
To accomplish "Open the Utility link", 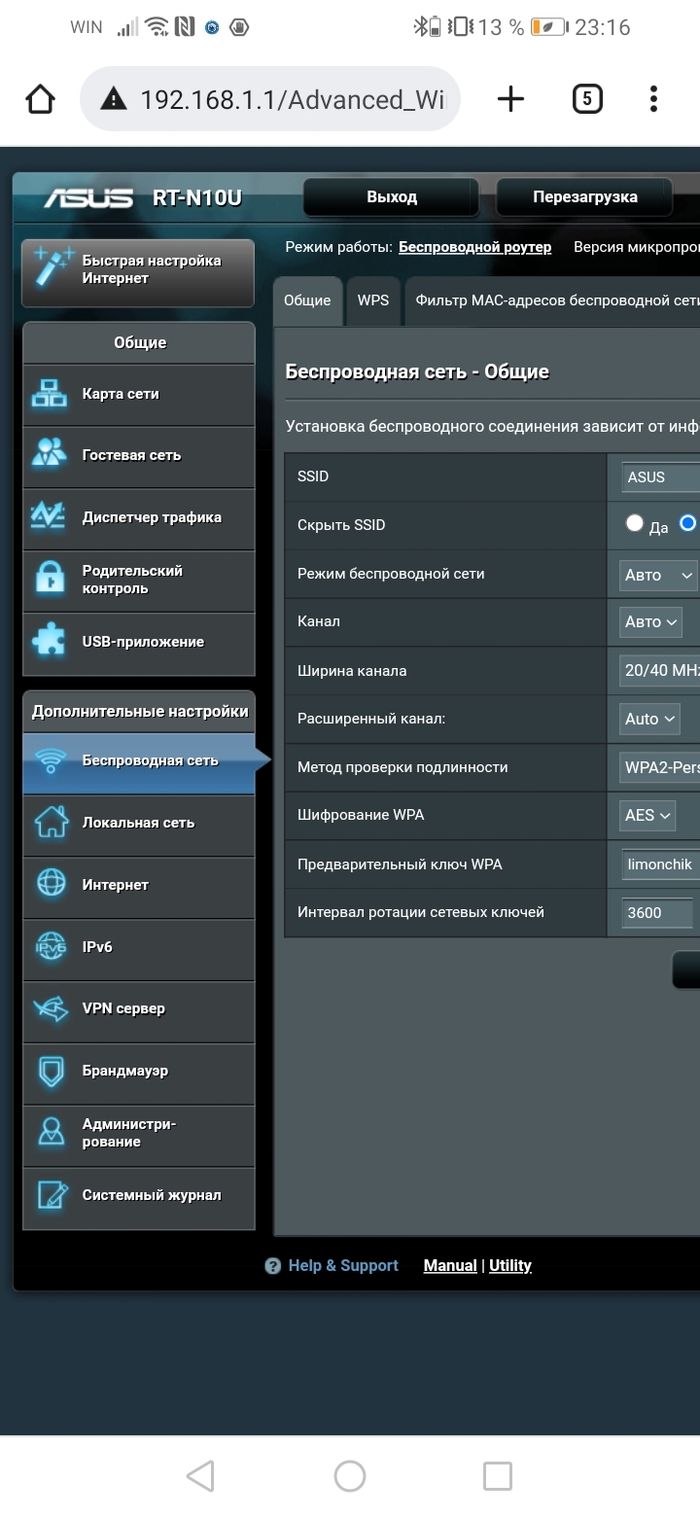I will (510, 1266).
